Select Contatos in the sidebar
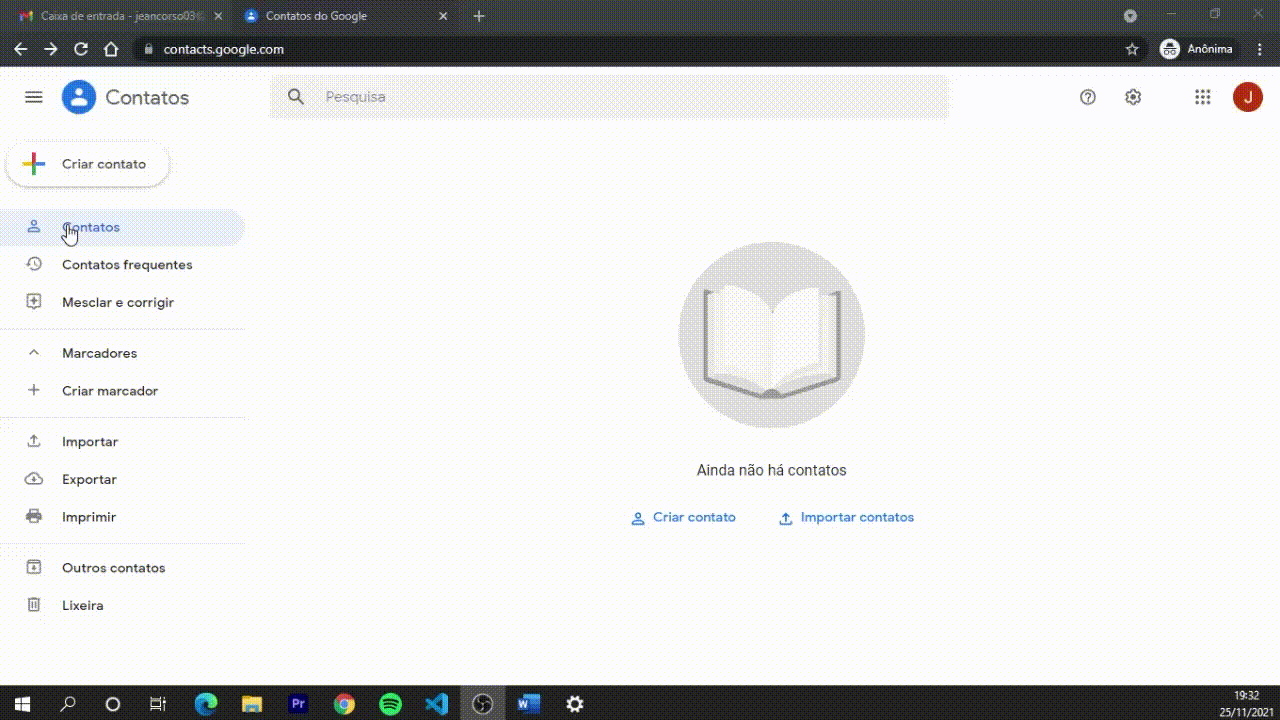 (x=121, y=227)
